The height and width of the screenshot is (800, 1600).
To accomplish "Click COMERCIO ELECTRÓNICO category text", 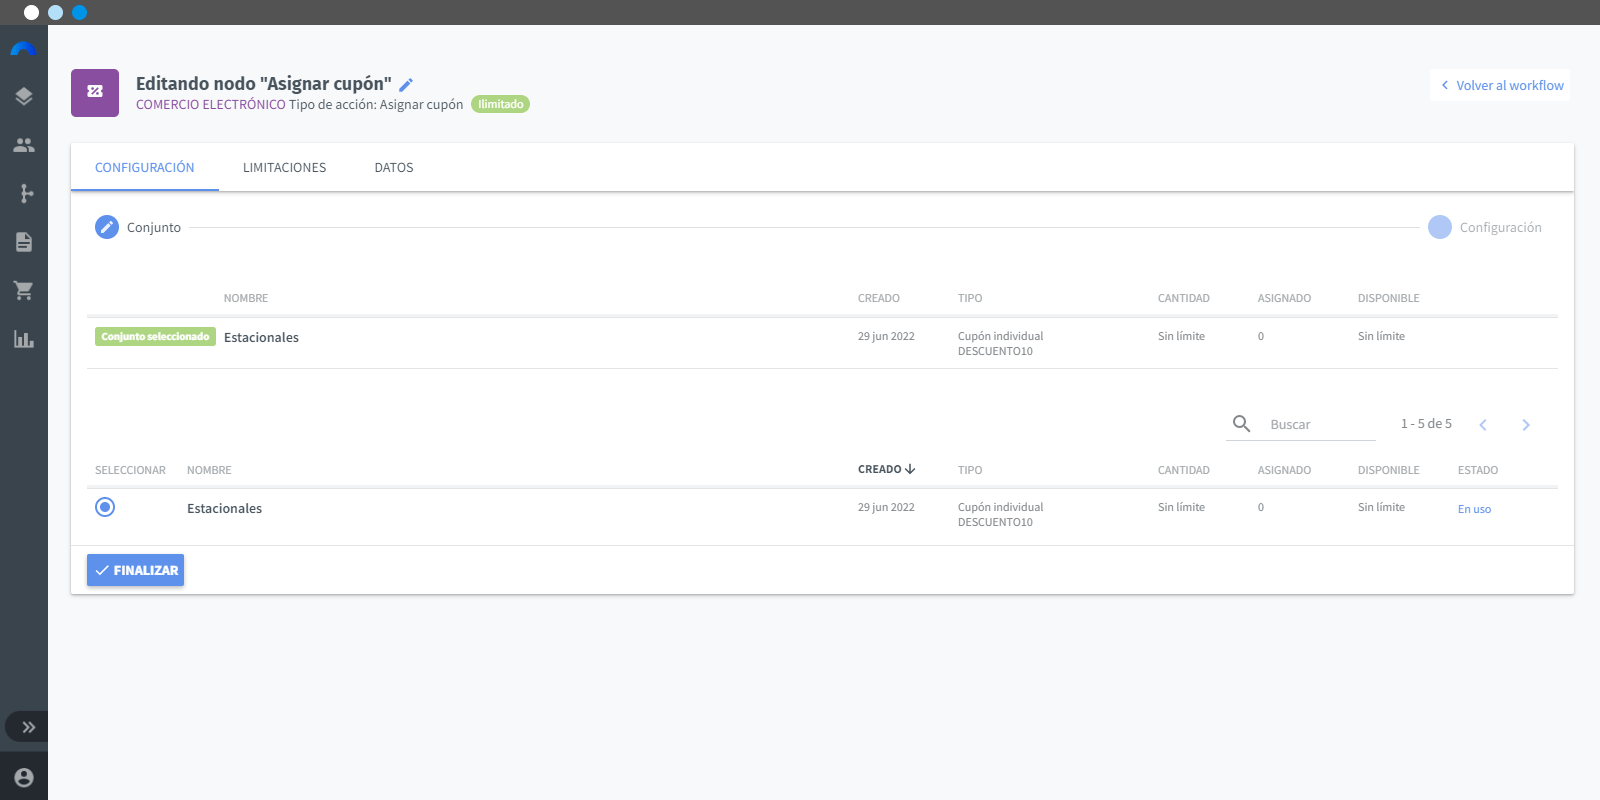I will [211, 104].
